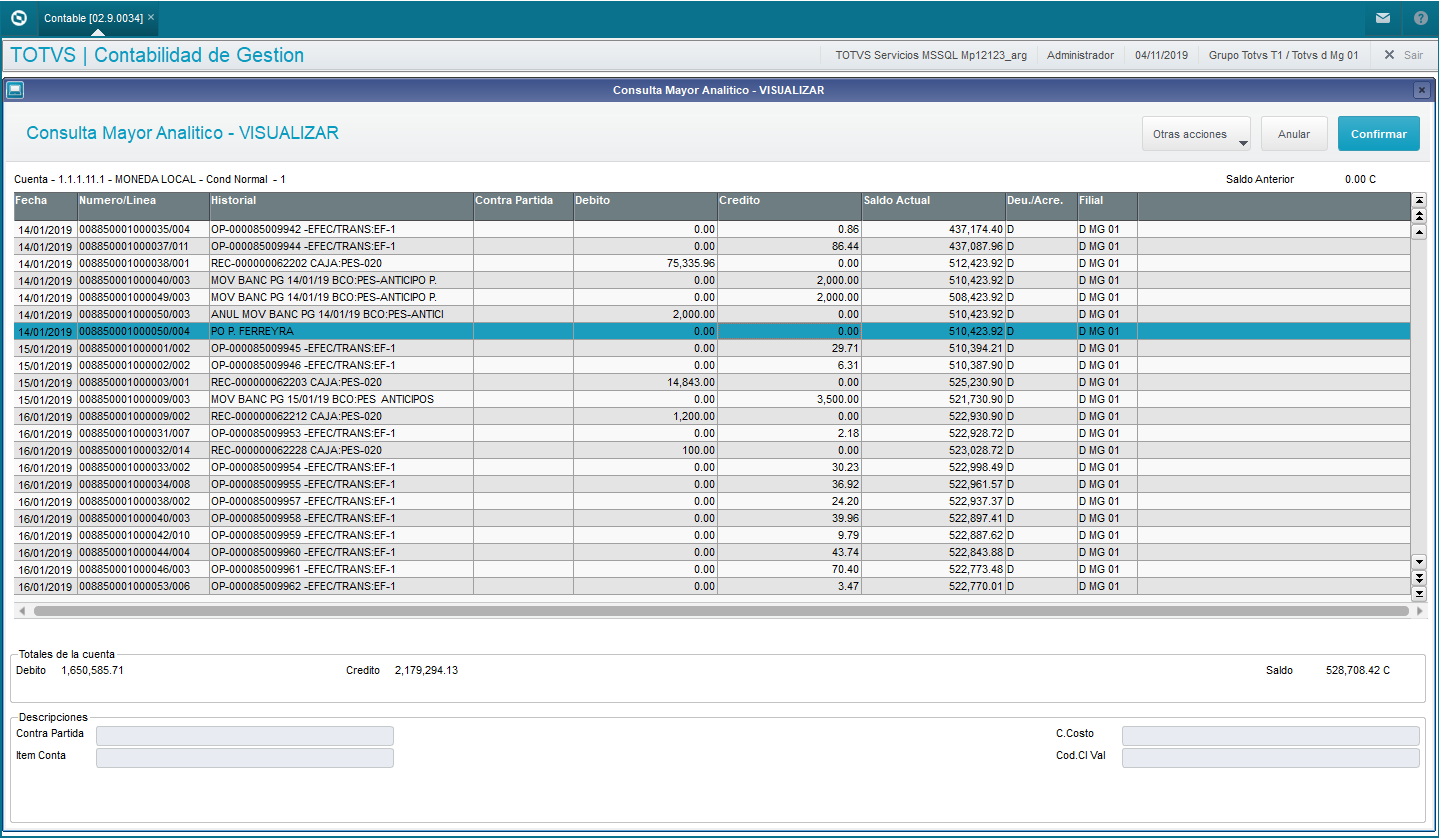Click the Cod.Cl Val field
This screenshot has height=838, width=1439.
(1270, 758)
